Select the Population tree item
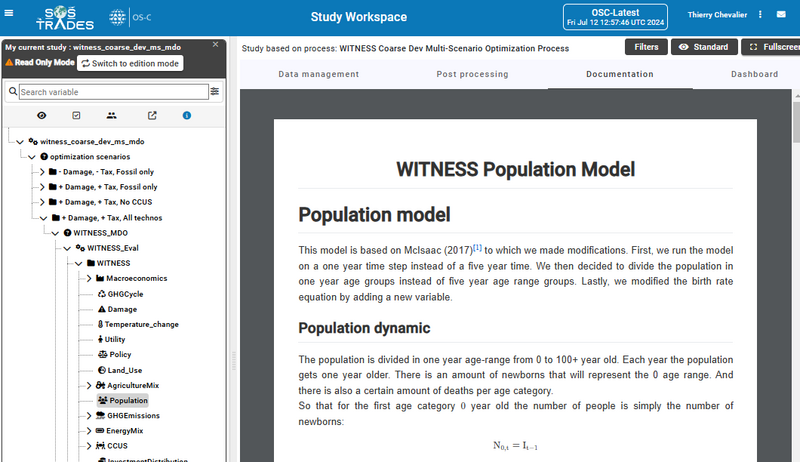Screen dimensions: 800x462 123,400
